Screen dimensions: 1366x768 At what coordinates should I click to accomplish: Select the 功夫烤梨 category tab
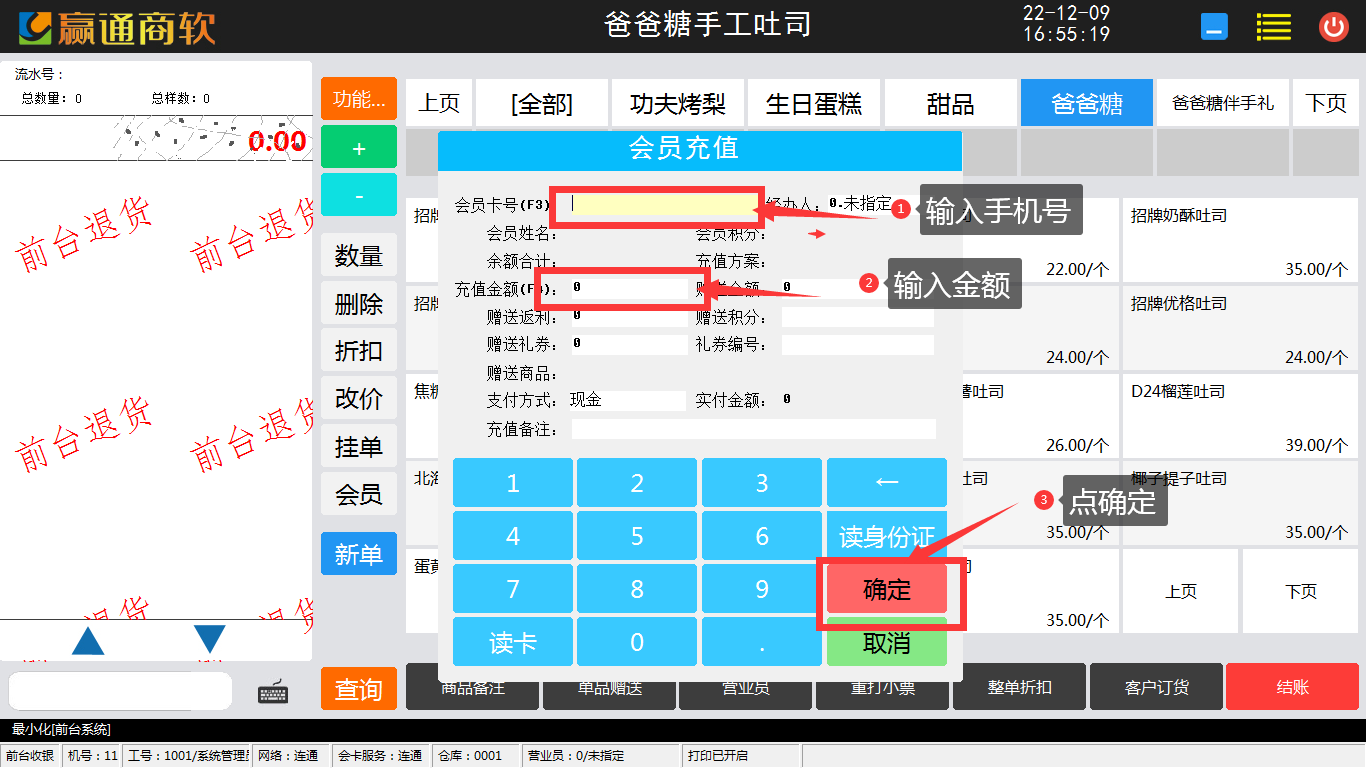tap(678, 103)
